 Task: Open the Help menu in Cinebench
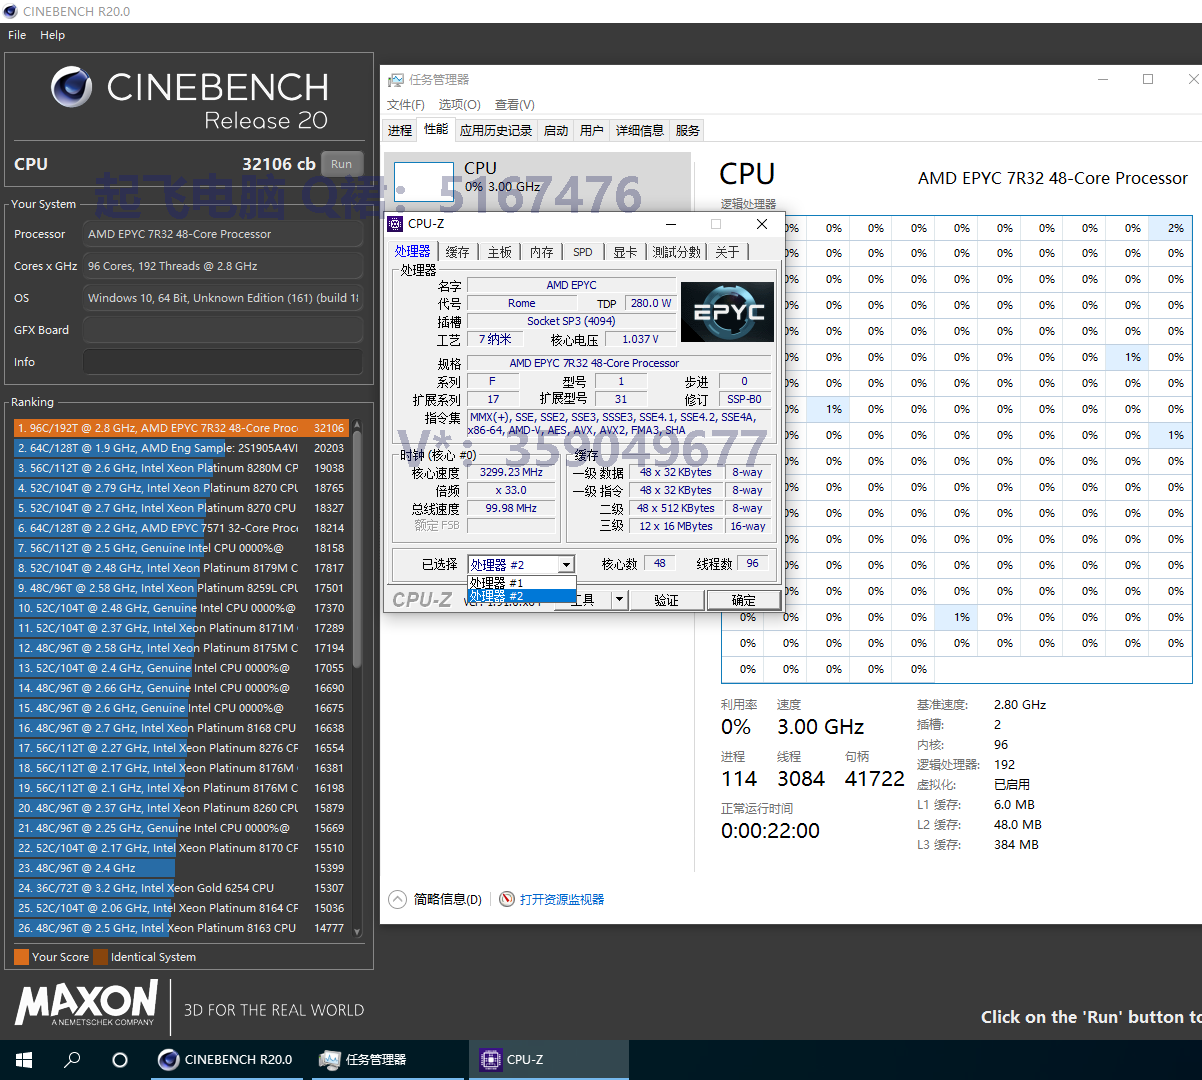pos(52,35)
